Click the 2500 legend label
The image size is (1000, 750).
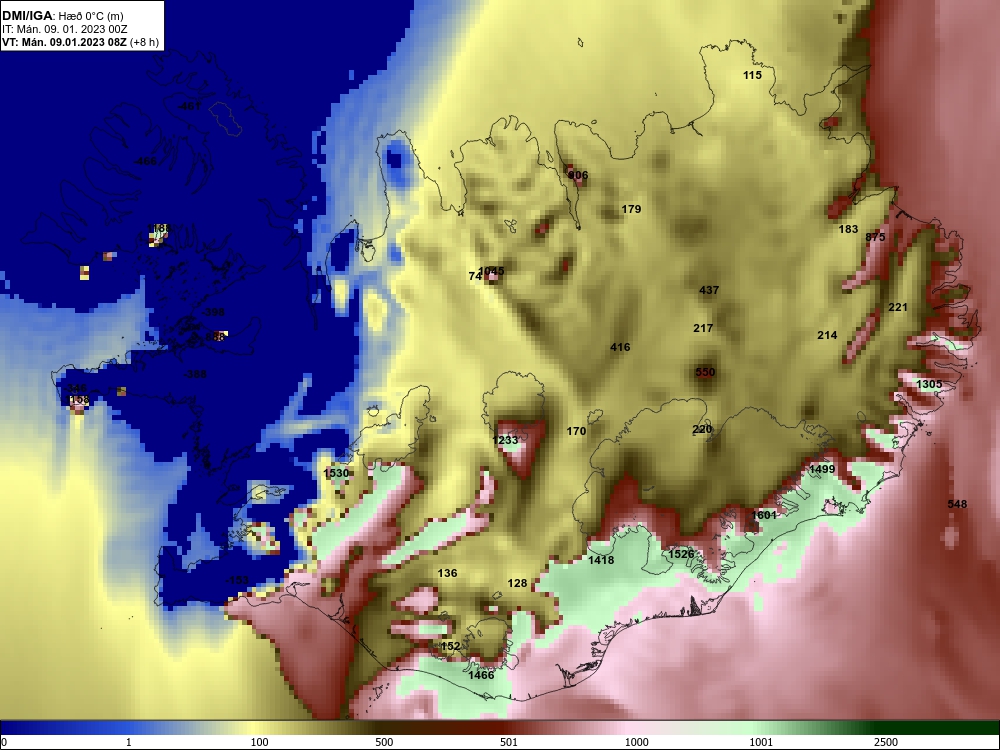pyautogui.click(x=885, y=742)
